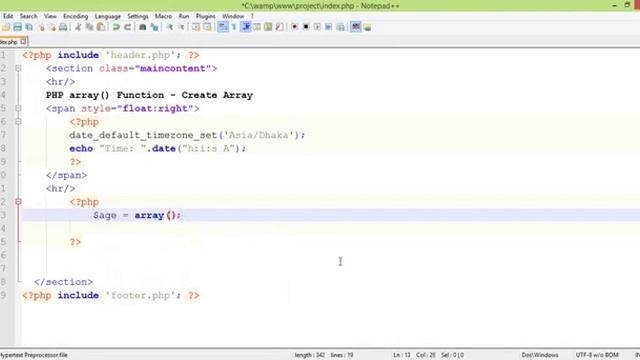
Task: Open the Plugins menu
Action: tap(206, 16)
